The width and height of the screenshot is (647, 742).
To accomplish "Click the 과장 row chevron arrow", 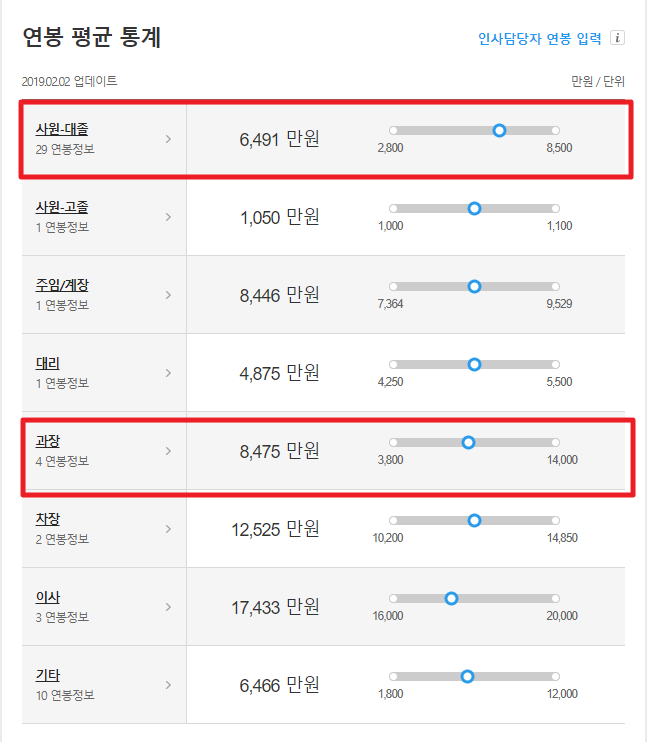I will [x=168, y=451].
